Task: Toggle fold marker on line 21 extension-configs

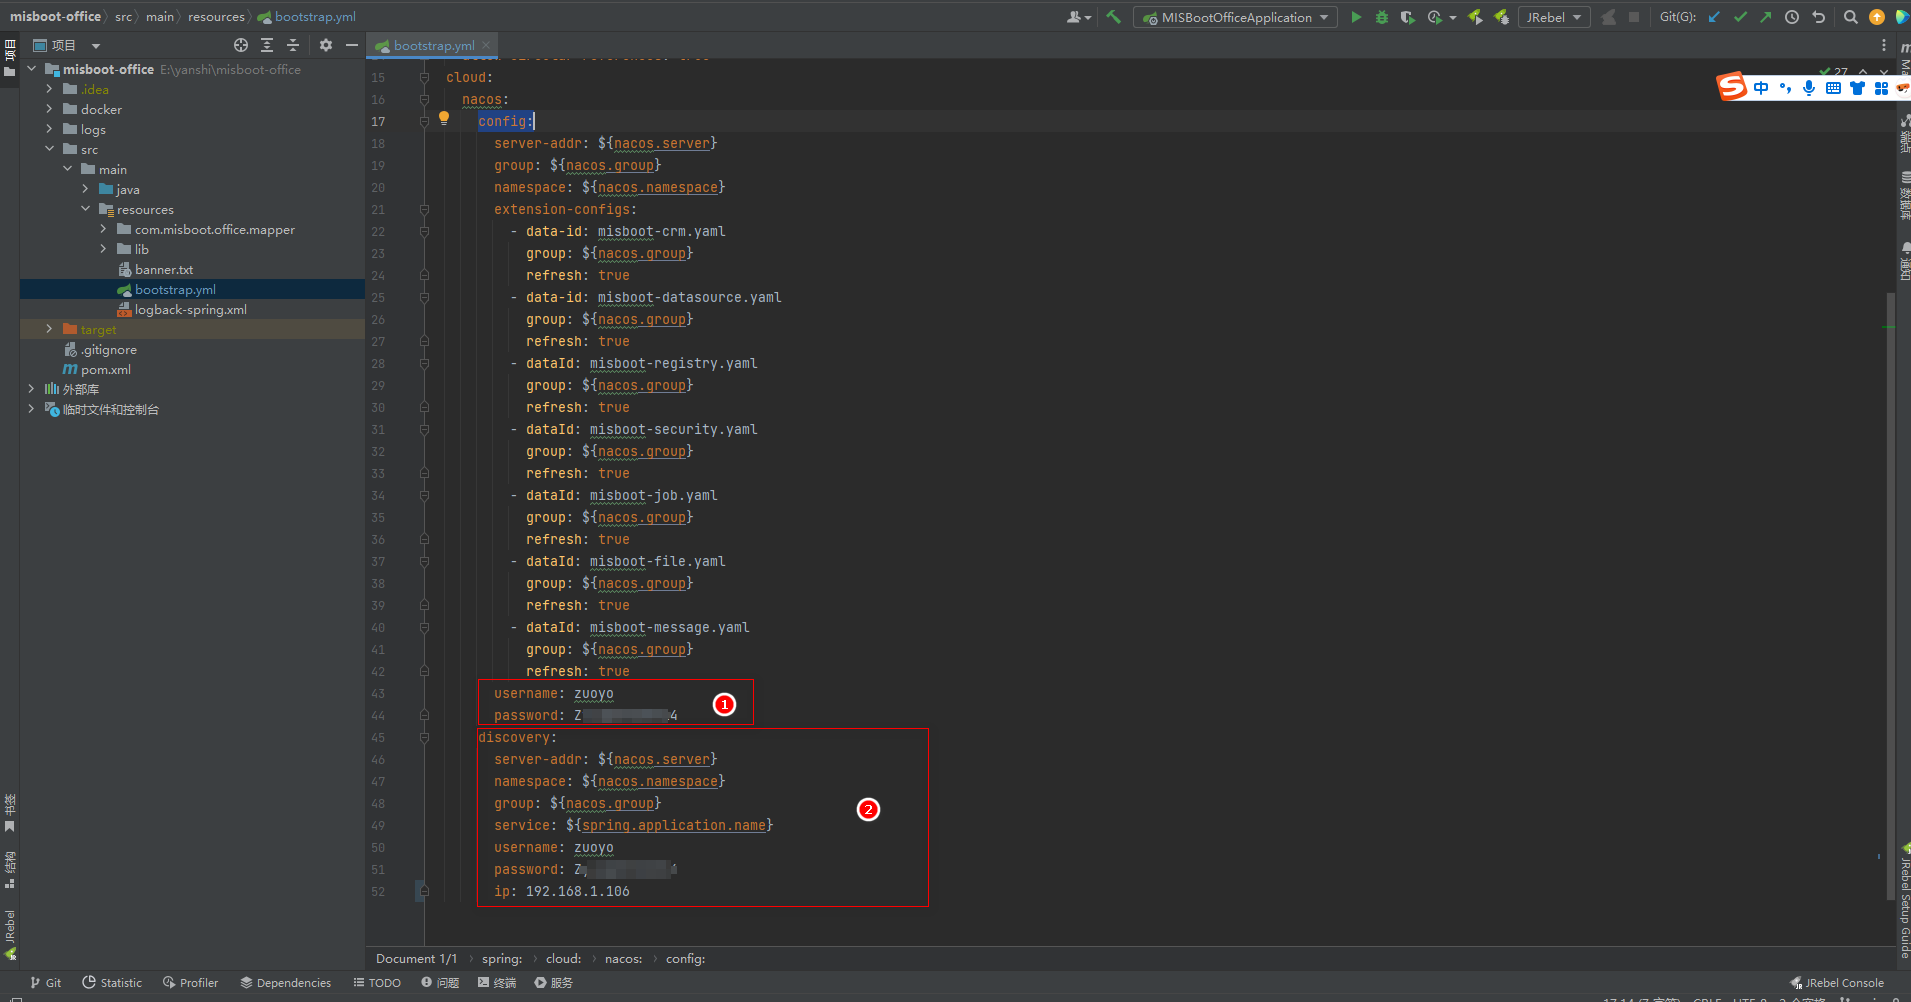Action: point(424,209)
